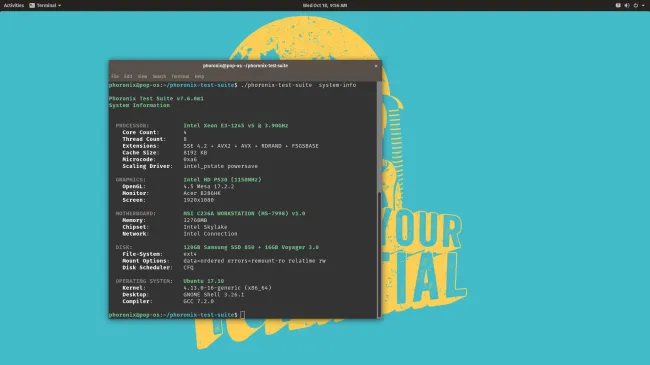650x365 pixels.
Task: Open the Help menu
Action: 199,76
